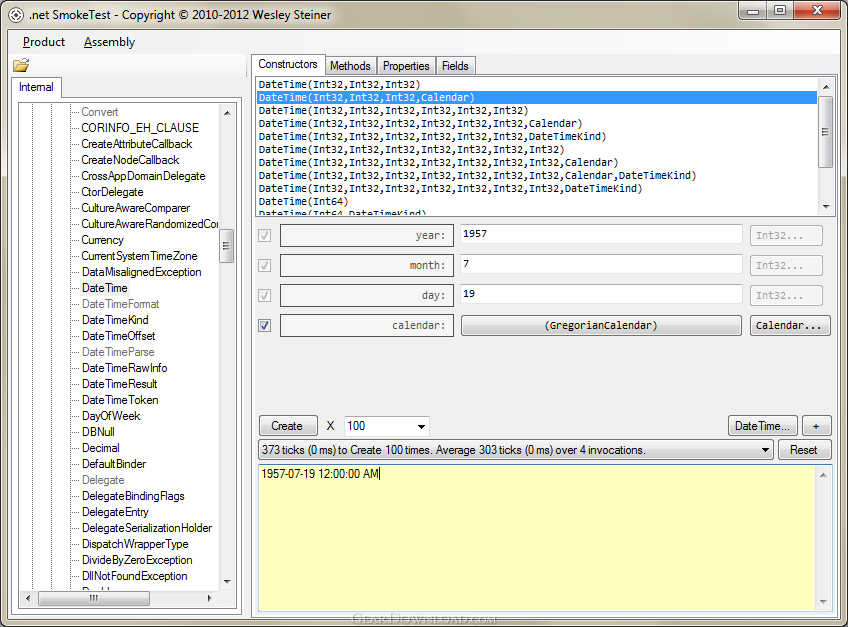Open the Assembly menu
The width and height of the screenshot is (848, 627).
tap(109, 42)
